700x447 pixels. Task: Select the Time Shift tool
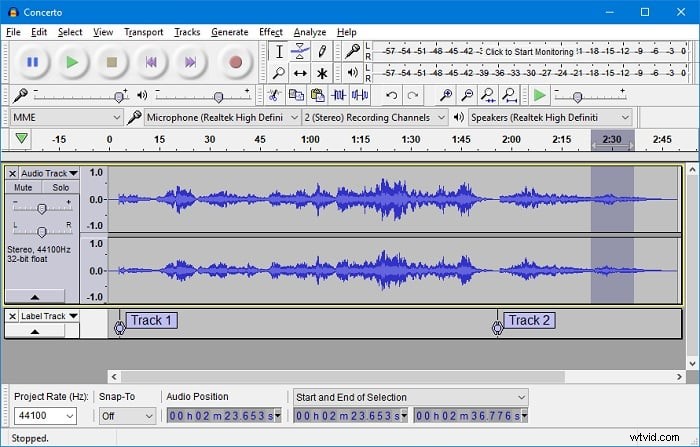300,73
